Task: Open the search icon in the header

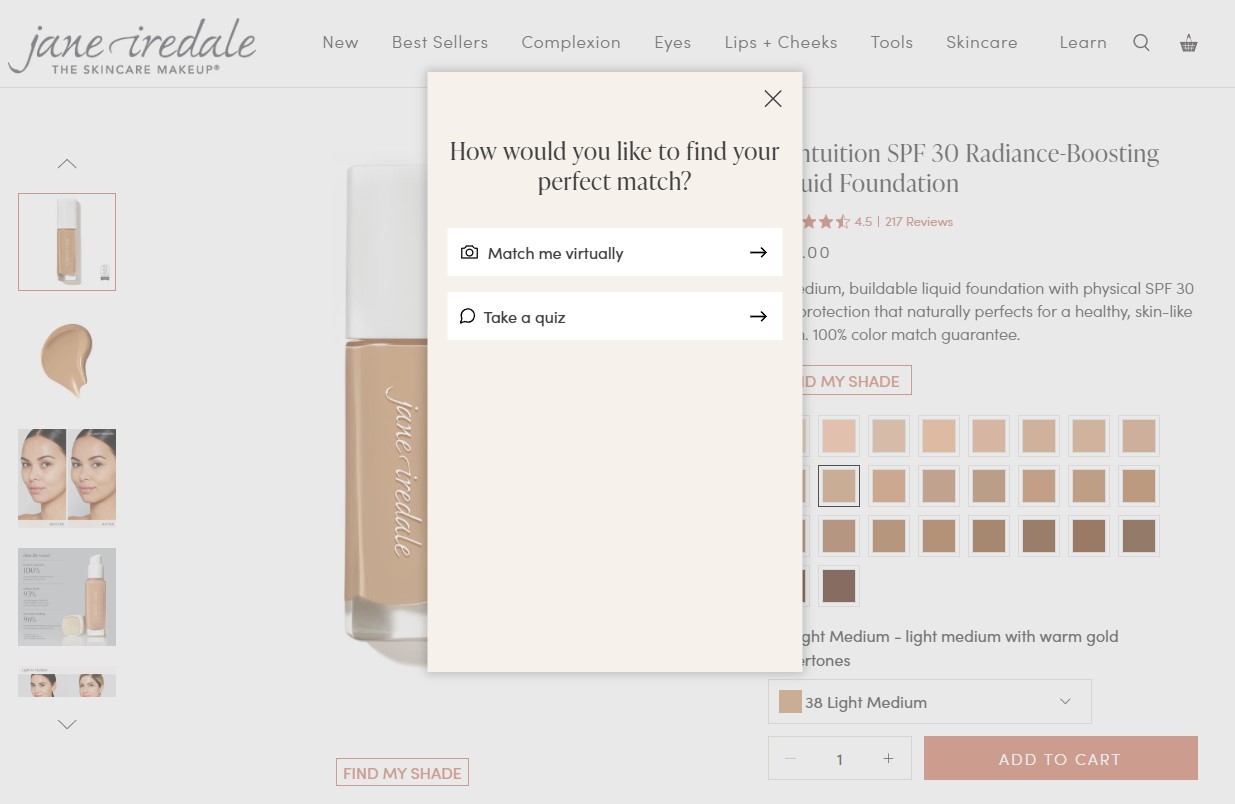Action: point(1141,42)
